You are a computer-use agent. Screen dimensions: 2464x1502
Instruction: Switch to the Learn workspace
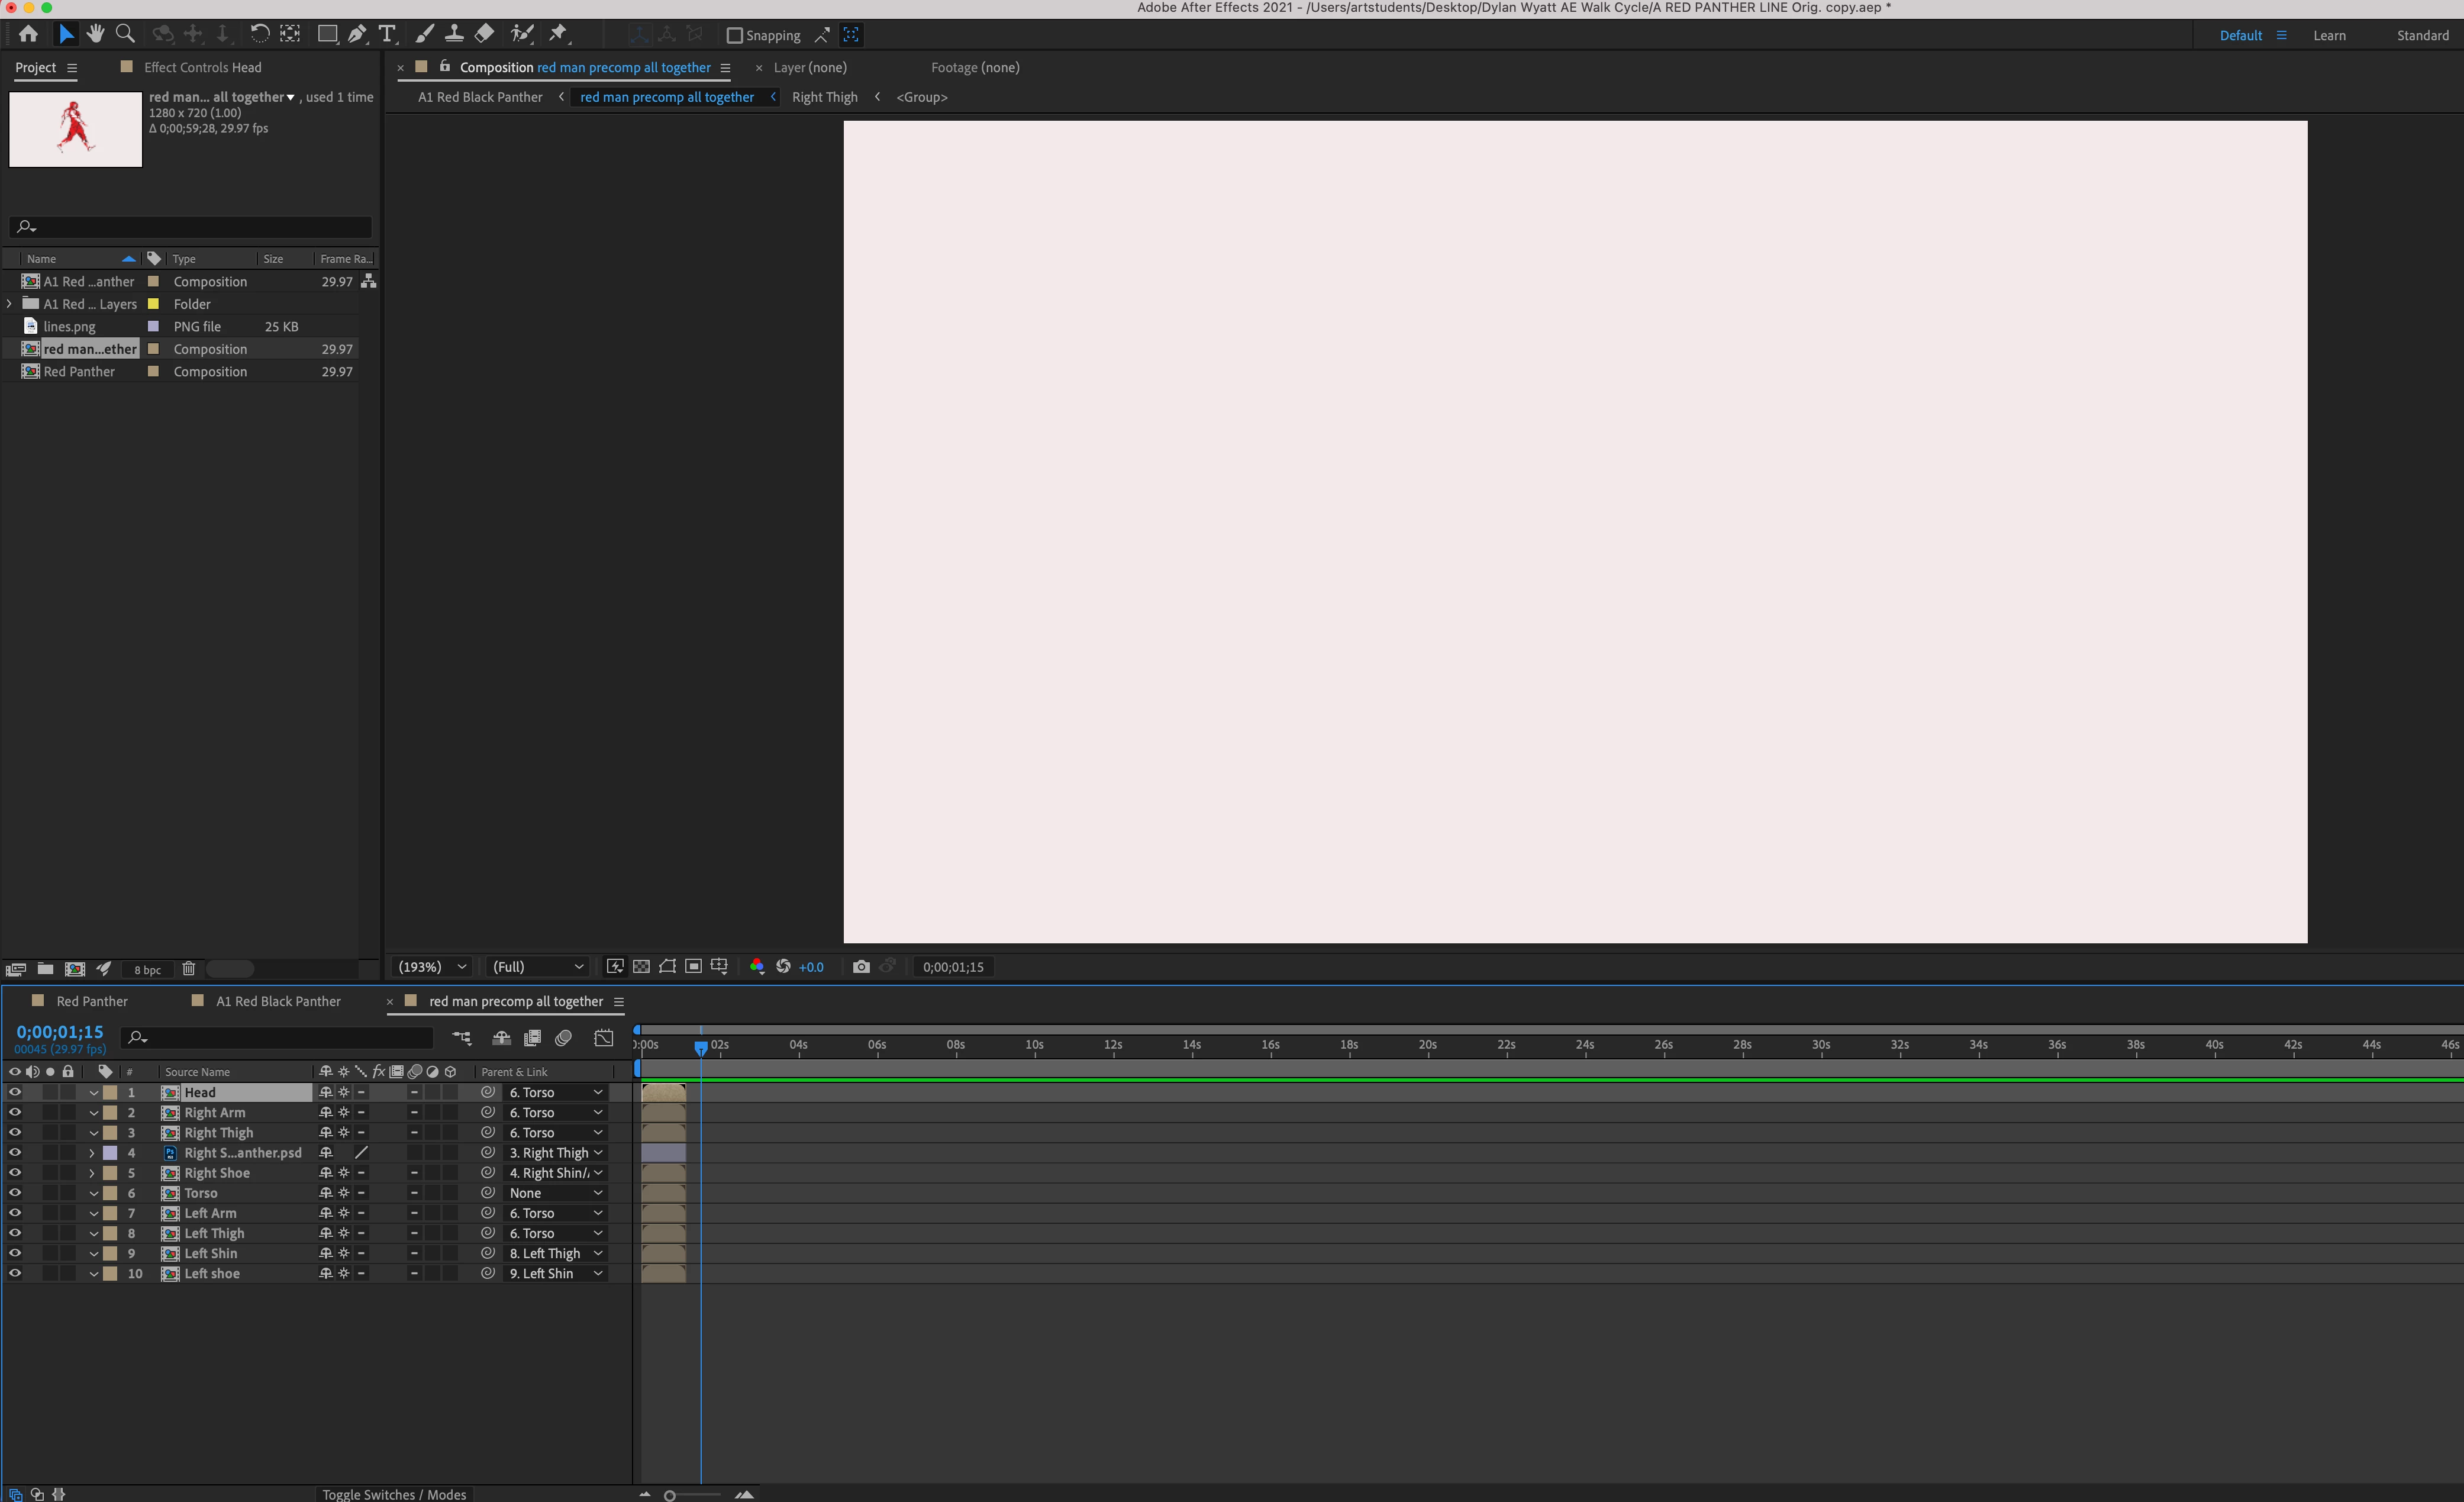pos(2329,35)
